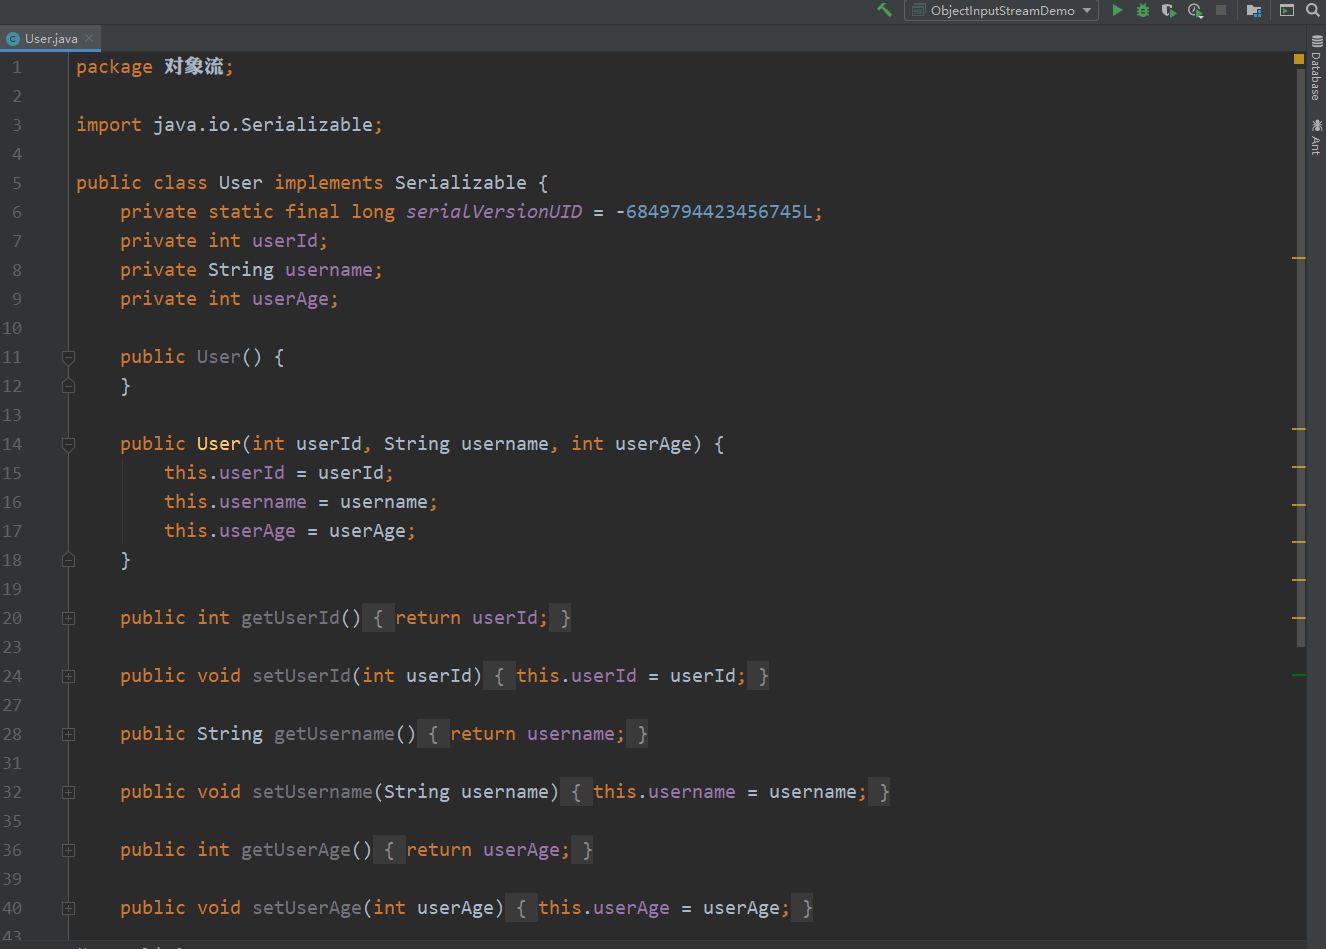Screen dimensions: 1326x949
Task: Click the getUserId method name
Action: [290, 618]
